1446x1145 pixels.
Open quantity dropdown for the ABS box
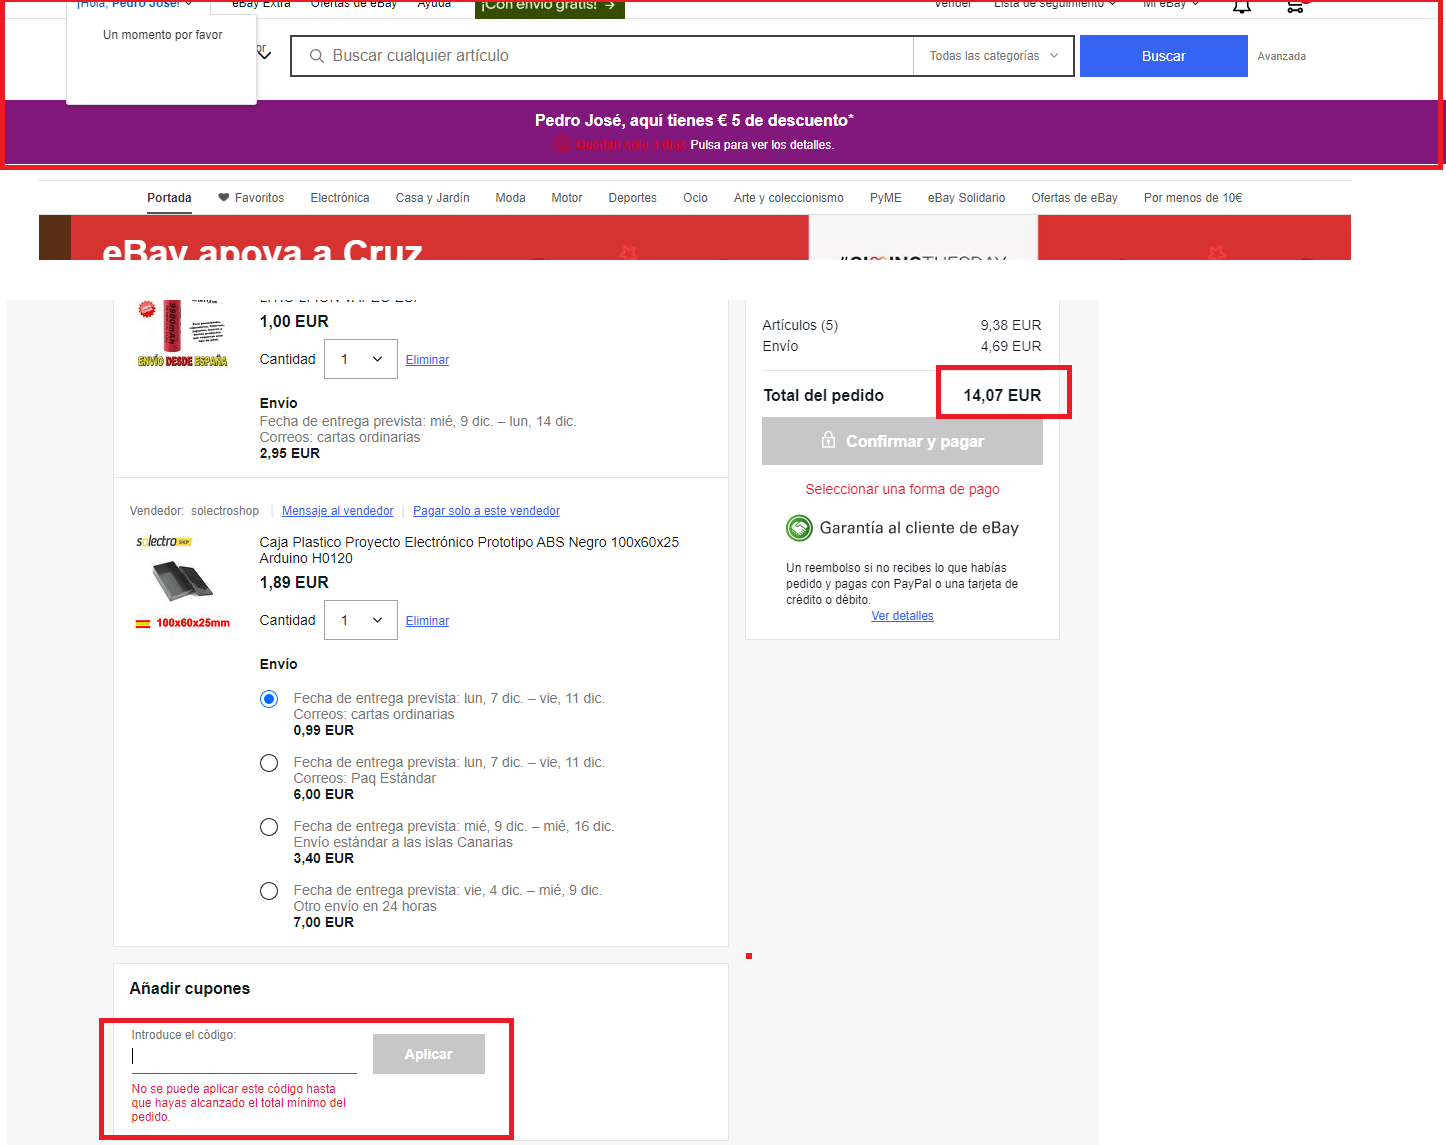[x=361, y=620]
